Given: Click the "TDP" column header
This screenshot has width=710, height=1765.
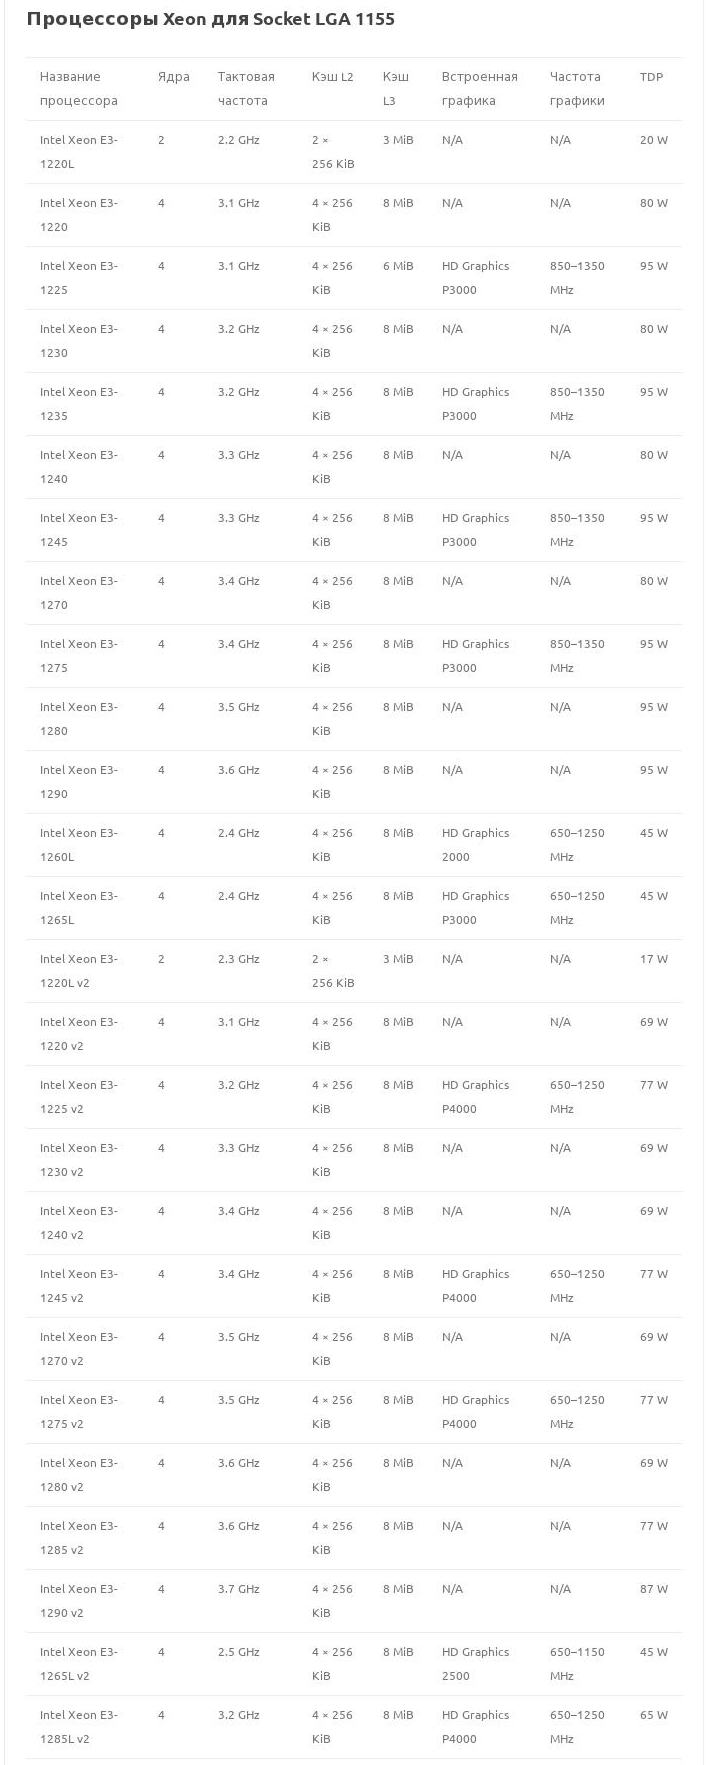Looking at the screenshot, I should (x=652, y=77).
